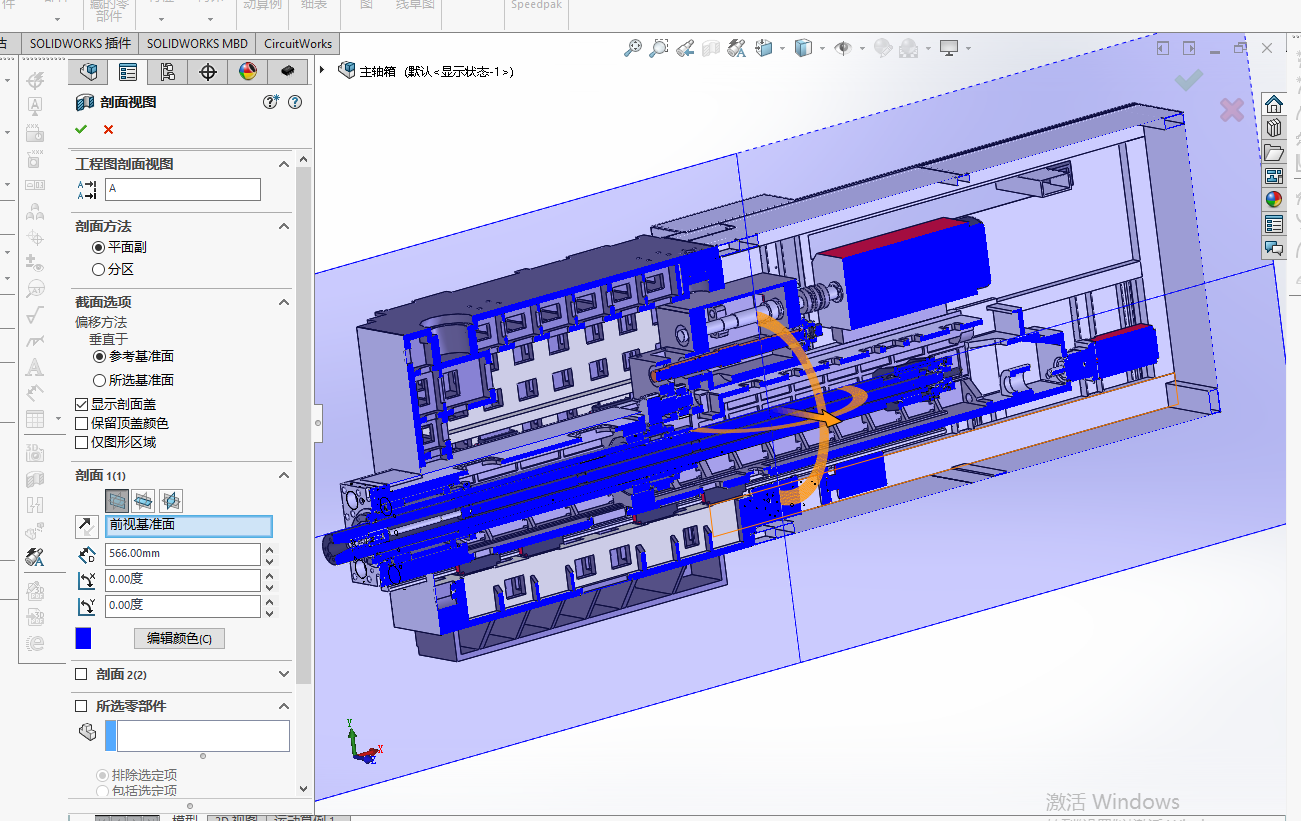The height and width of the screenshot is (821, 1301).
Task: Cancel section view with red X
Action: pyautogui.click(x=108, y=129)
